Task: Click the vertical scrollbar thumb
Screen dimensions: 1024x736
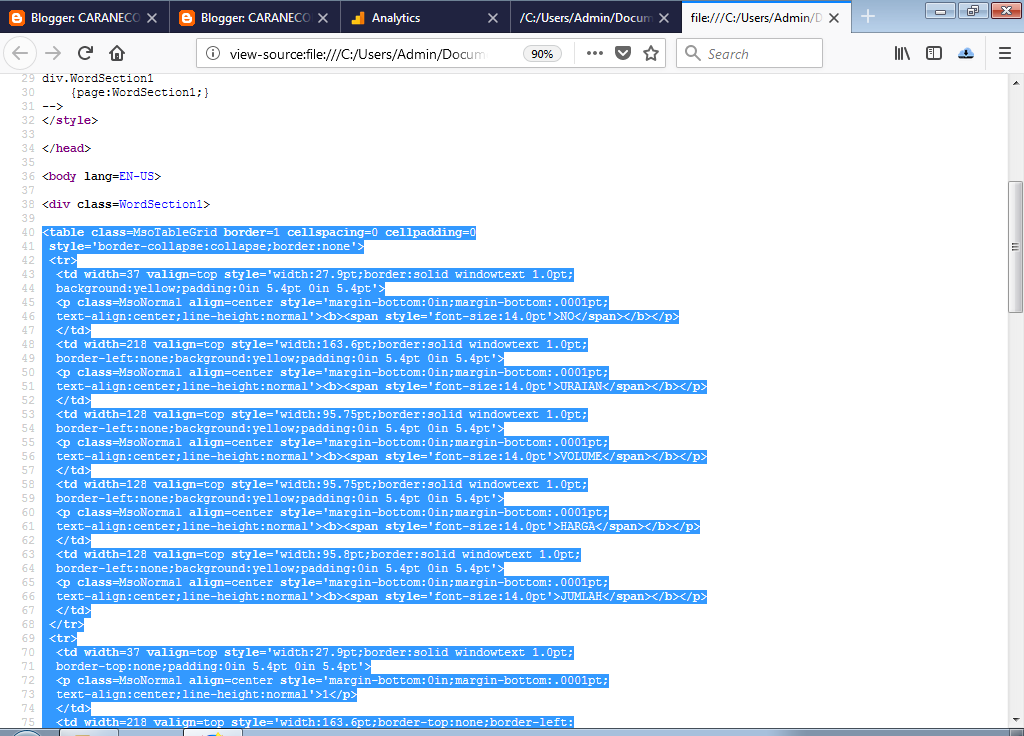Action: tap(1015, 246)
